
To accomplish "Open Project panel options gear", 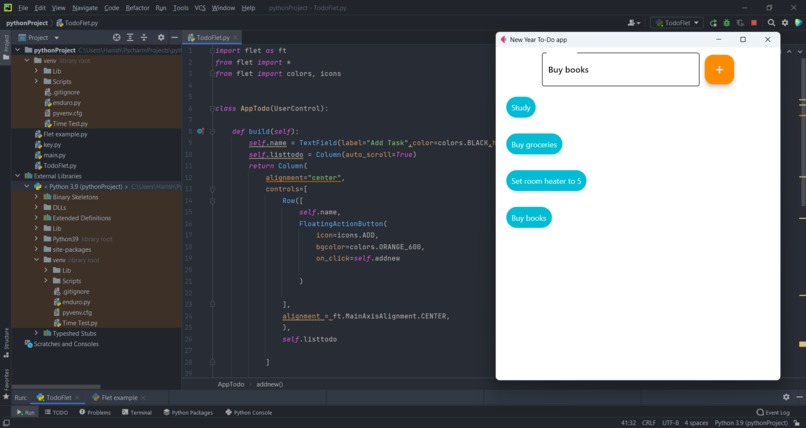I will pyautogui.click(x=161, y=38).
